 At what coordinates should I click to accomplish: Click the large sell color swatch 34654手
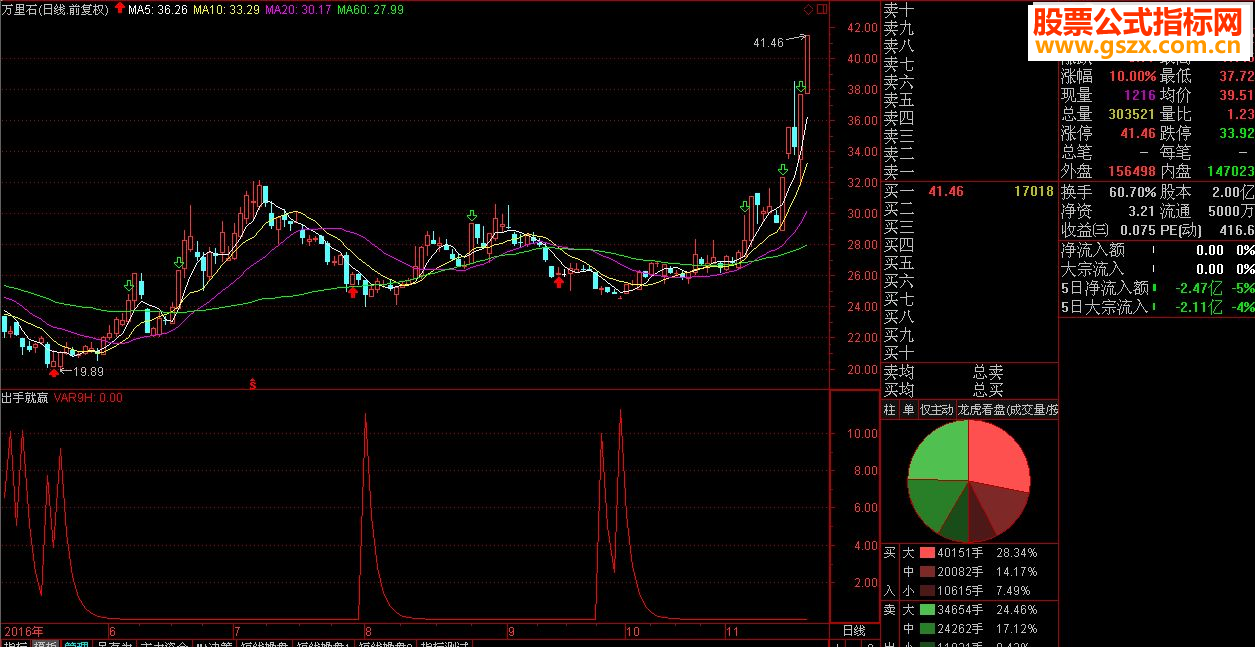(x=927, y=609)
